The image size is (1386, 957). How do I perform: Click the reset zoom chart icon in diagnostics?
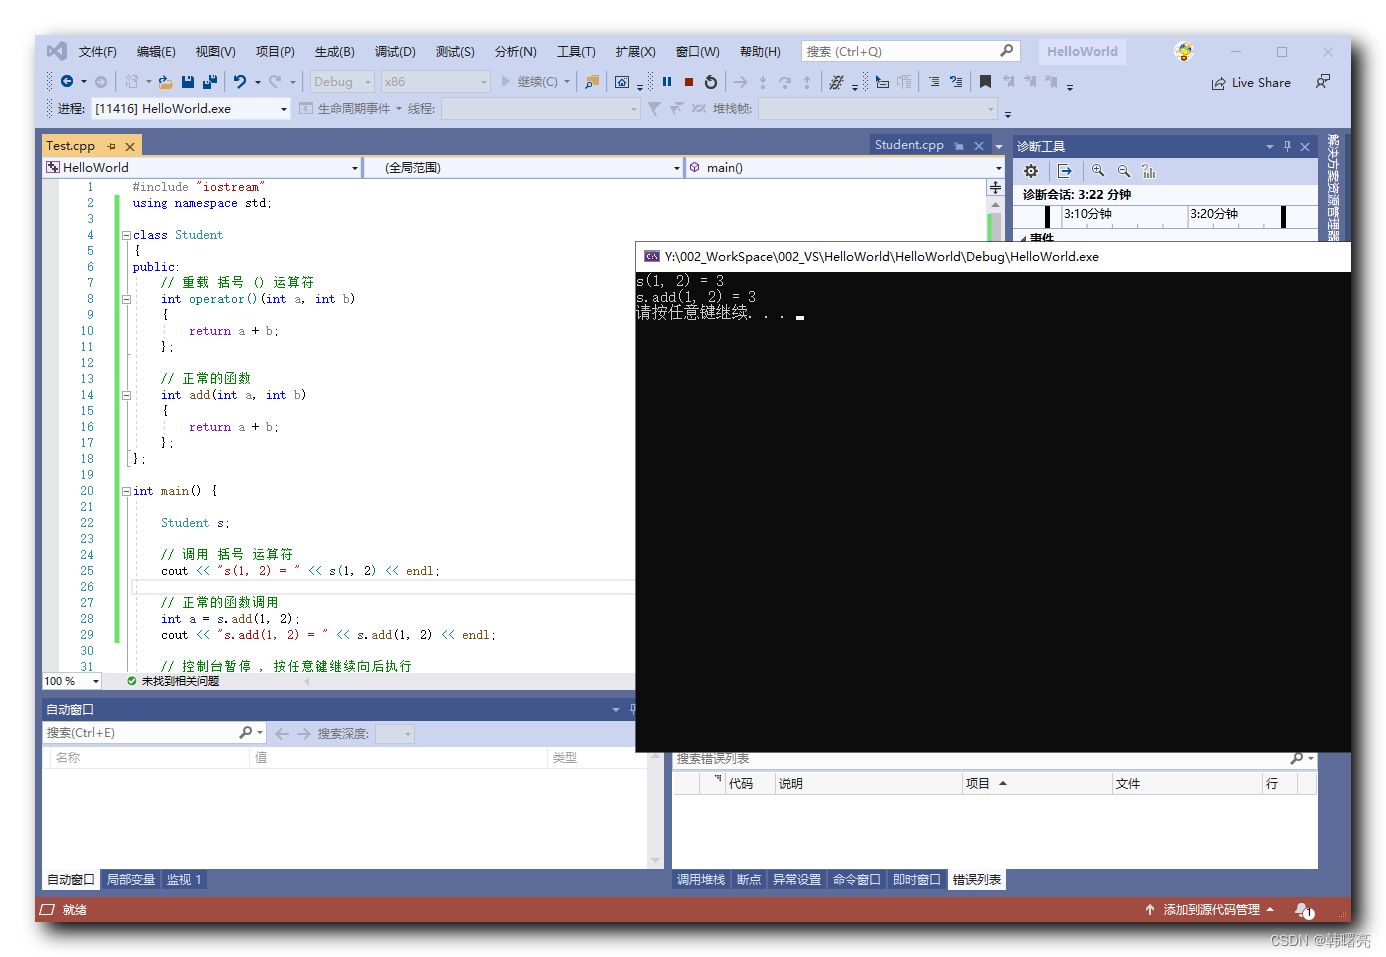tap(1149, 171)
